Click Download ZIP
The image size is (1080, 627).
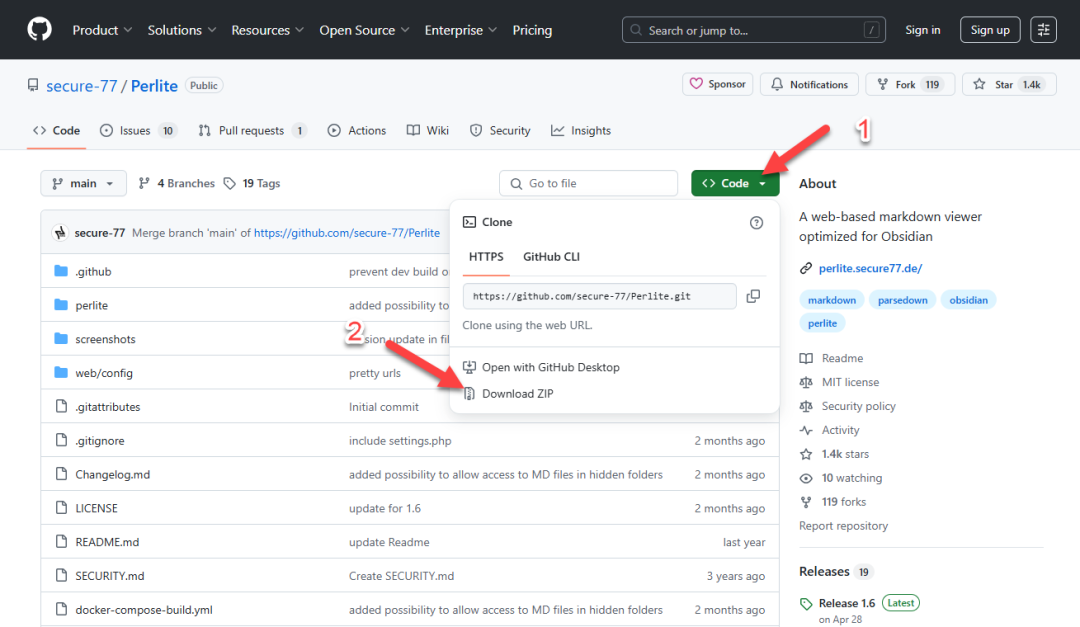(517, 394)
